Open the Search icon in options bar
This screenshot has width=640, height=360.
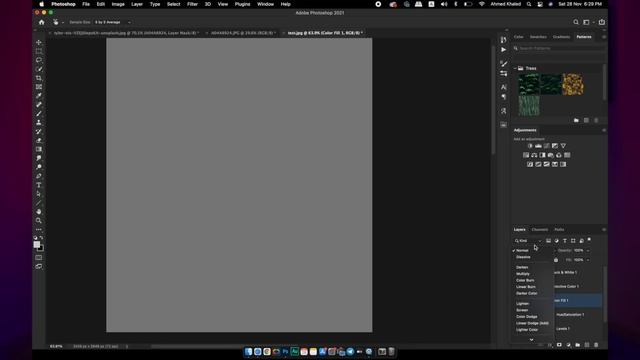[576, 22]
